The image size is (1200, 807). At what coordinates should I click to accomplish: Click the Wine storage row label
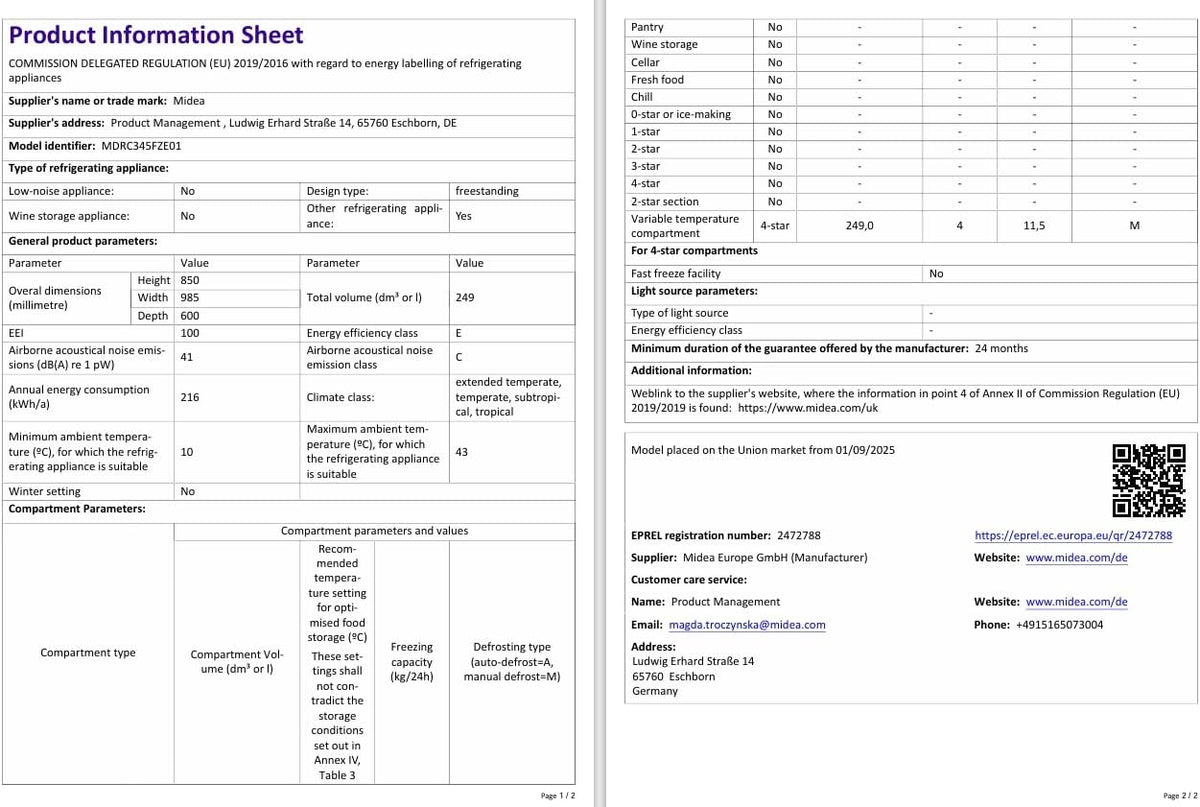[x=664, y=44]
